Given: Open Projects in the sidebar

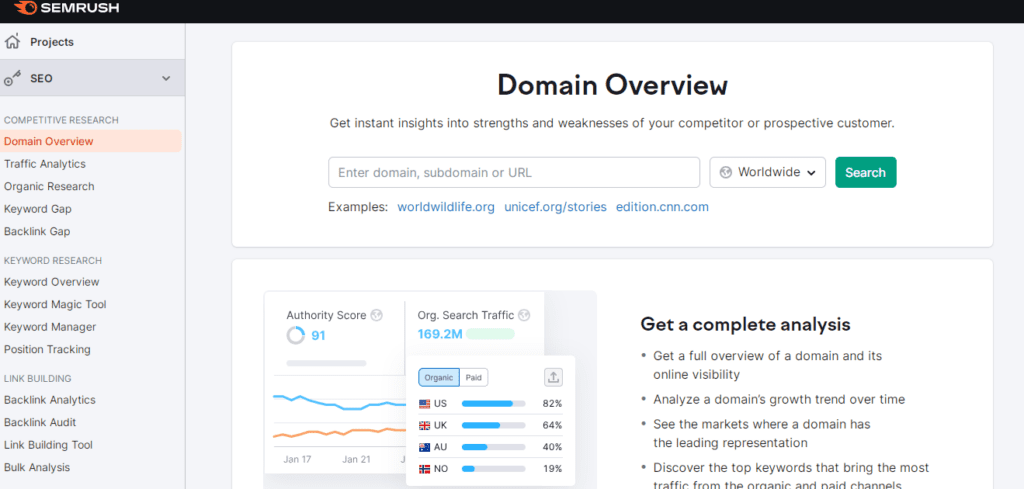Looking at the screenshot, I should pyautogui.click(x=52, y=42).
